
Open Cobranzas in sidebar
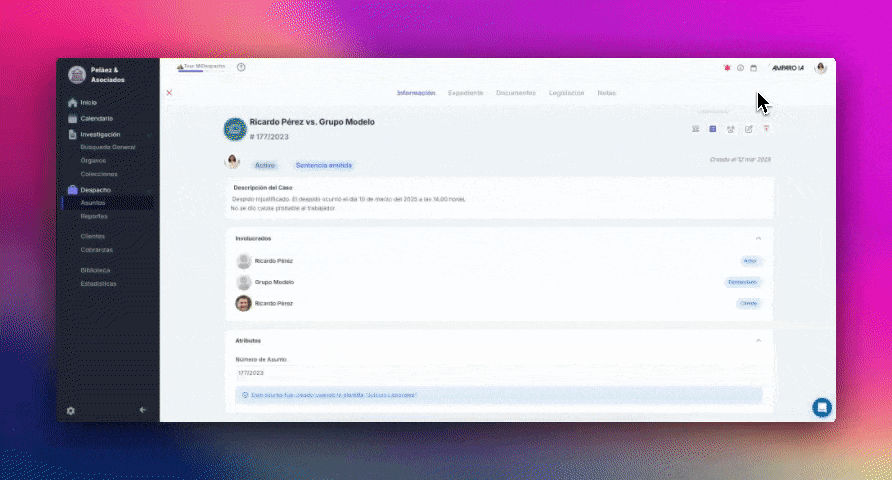coord(97,250)
